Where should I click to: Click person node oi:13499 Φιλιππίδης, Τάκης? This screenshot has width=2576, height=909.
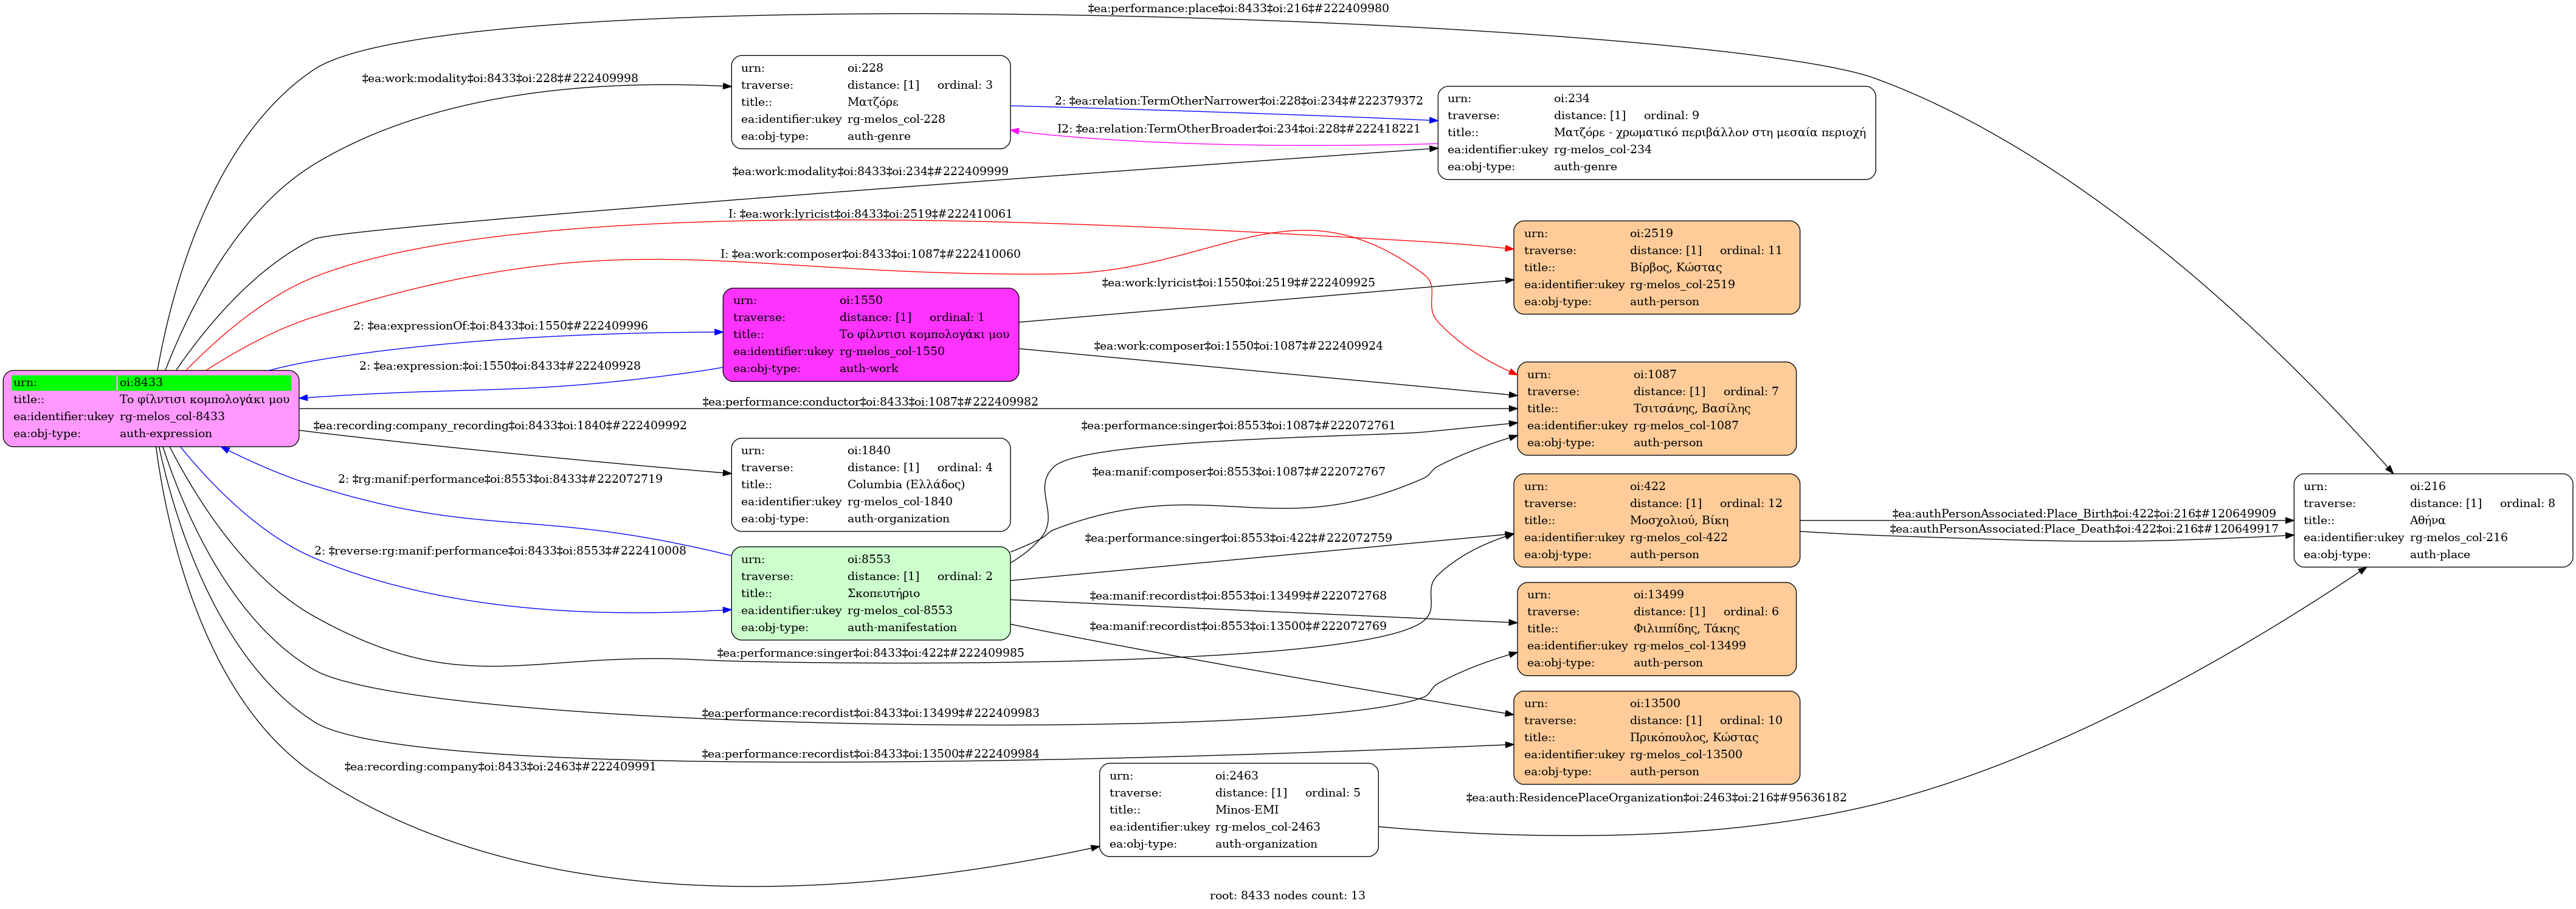tap(1656, 629)
